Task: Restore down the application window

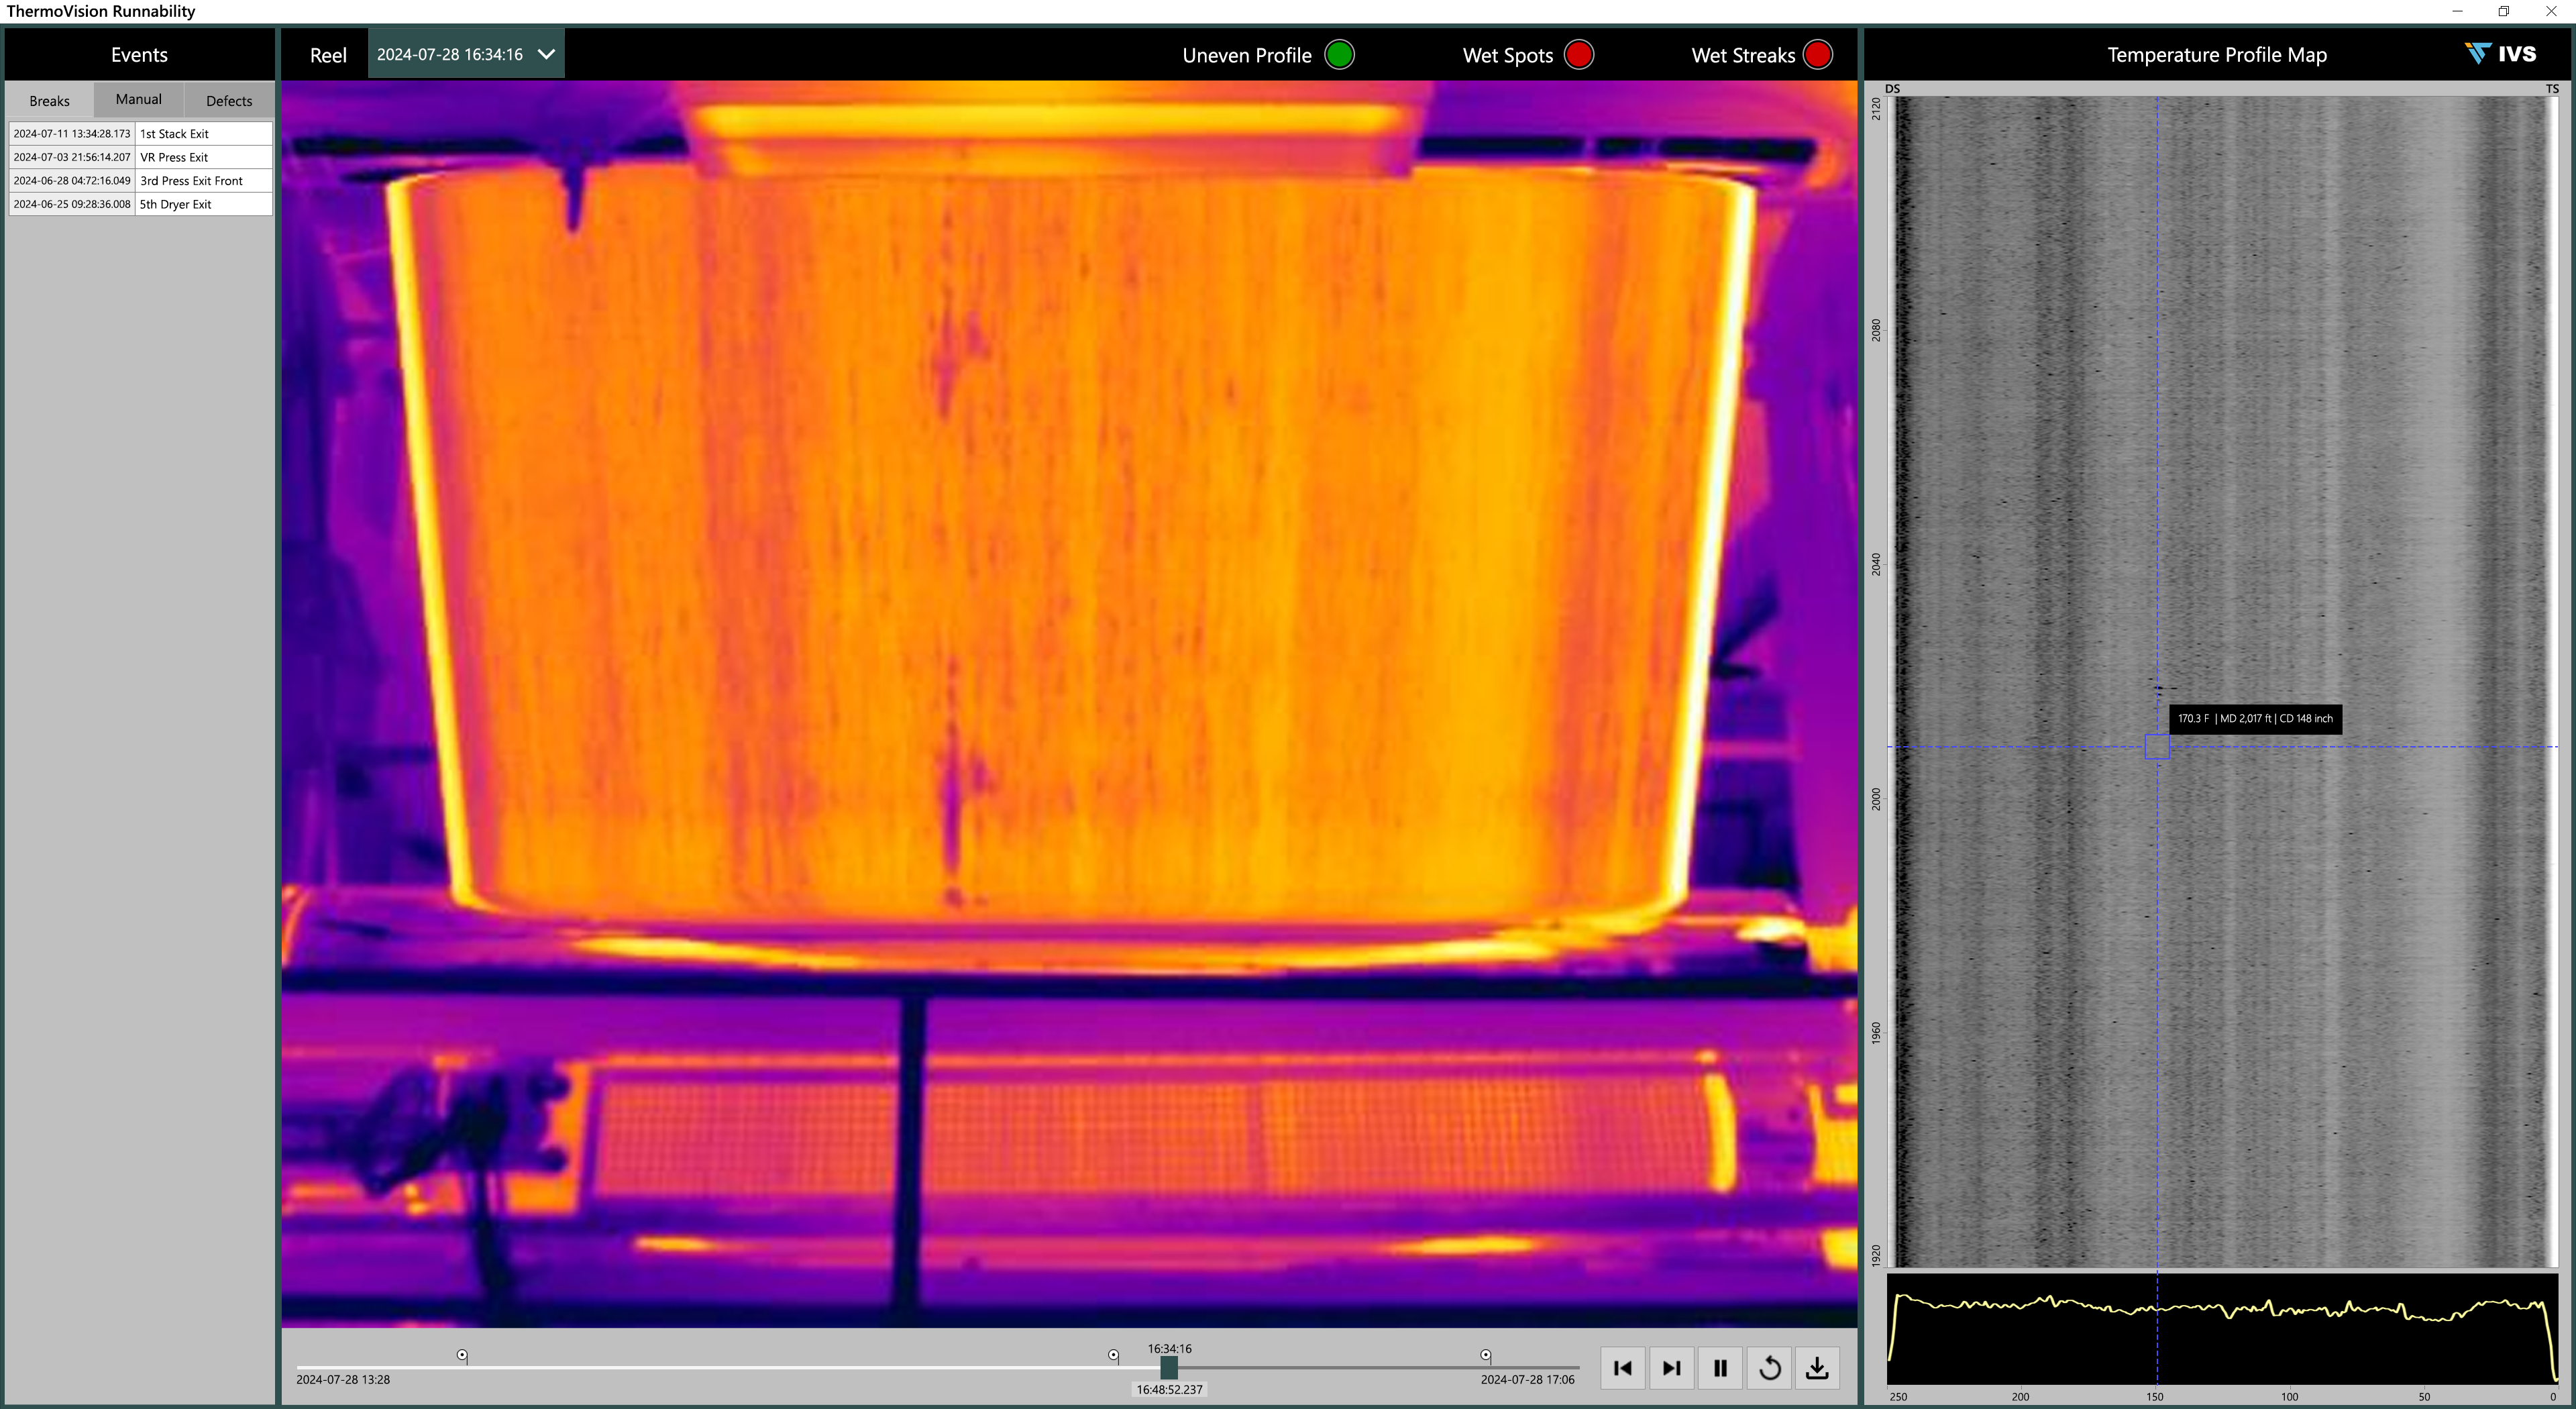Action: tap(2504, 11)
